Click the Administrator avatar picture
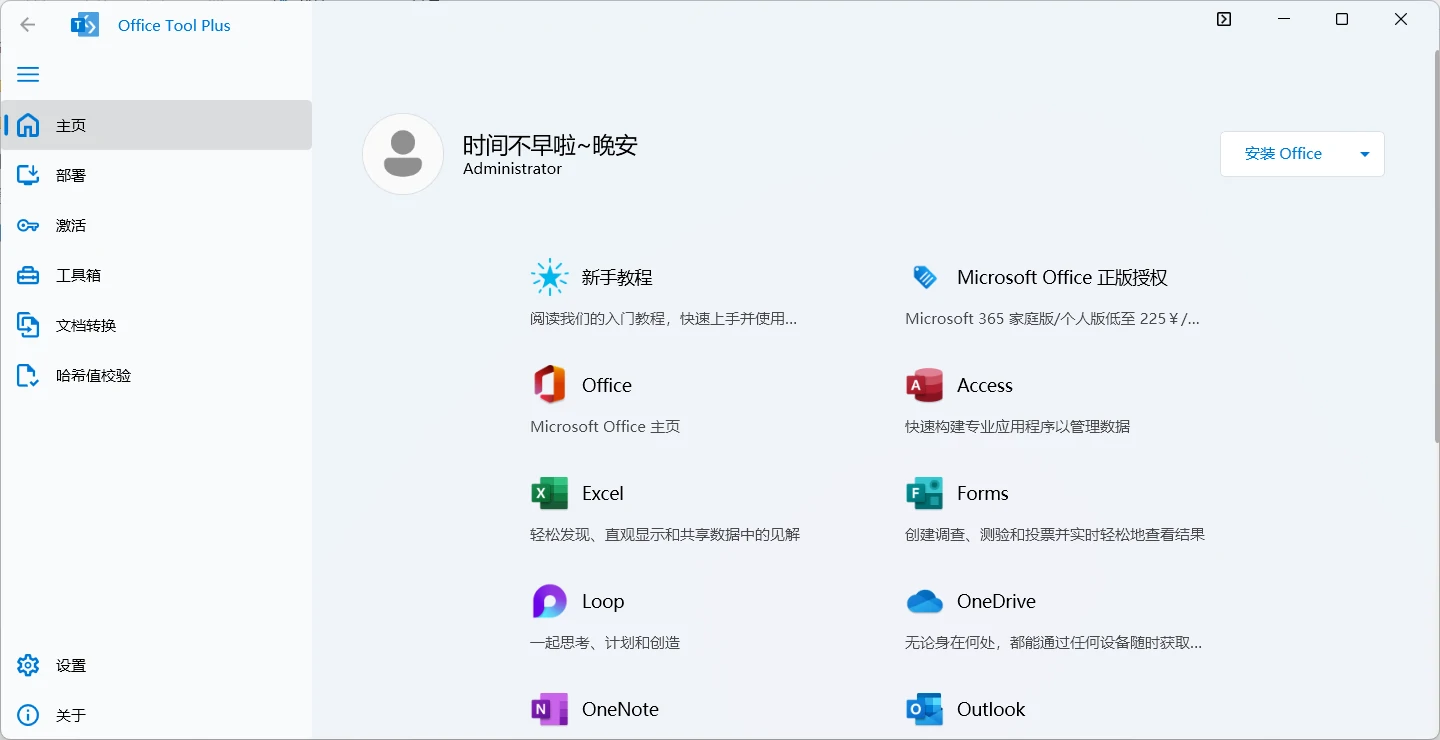Viewport: 1440px width, 740px height. point(403,154)
